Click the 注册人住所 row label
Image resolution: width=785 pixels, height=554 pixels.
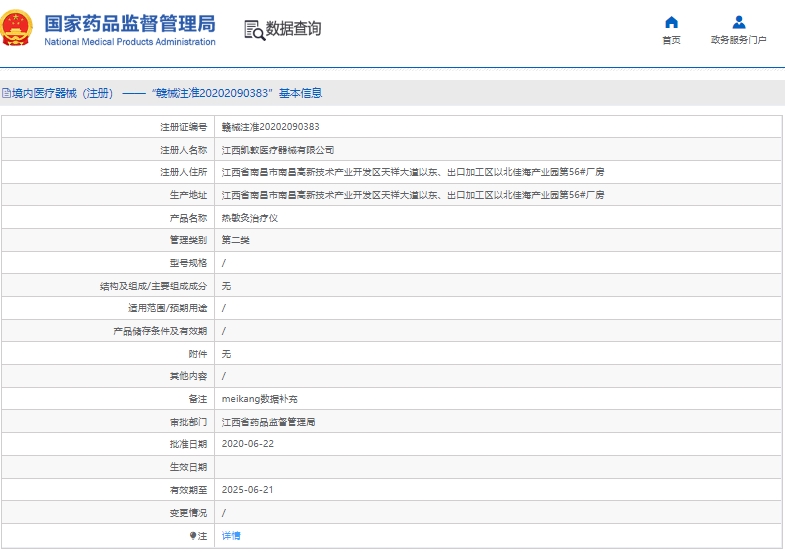click(x=183, y=172)
